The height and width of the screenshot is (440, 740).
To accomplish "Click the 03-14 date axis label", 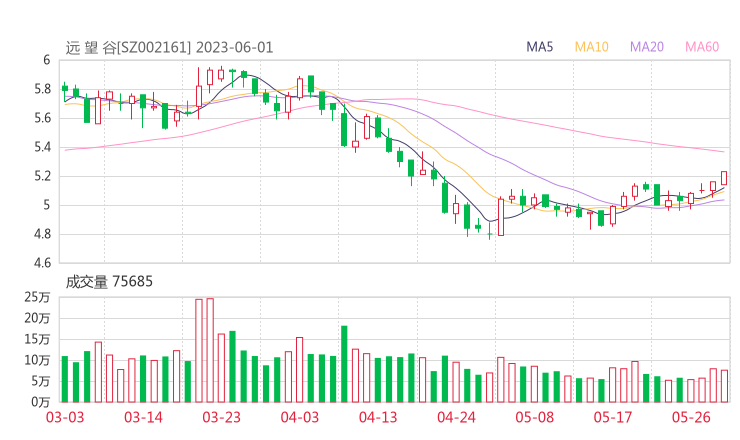I will [143, 417].
